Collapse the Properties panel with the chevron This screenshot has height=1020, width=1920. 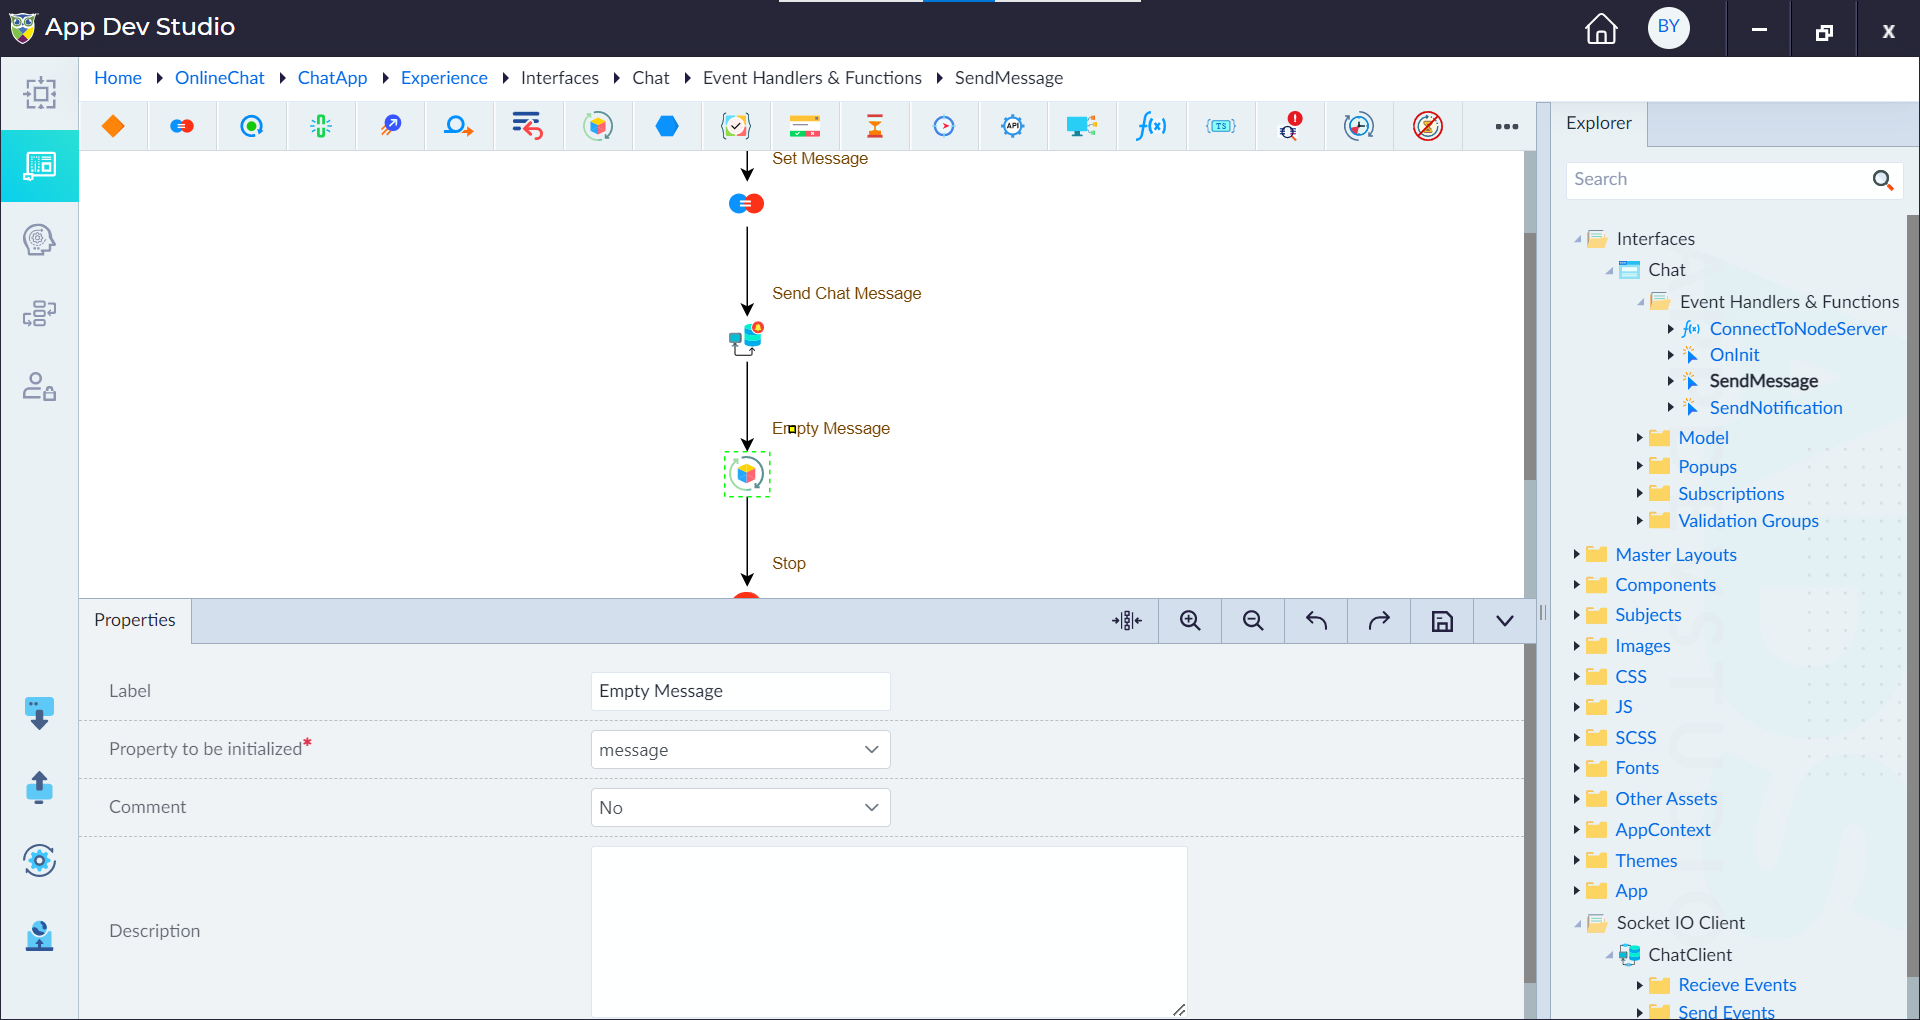click(1504, 621)
